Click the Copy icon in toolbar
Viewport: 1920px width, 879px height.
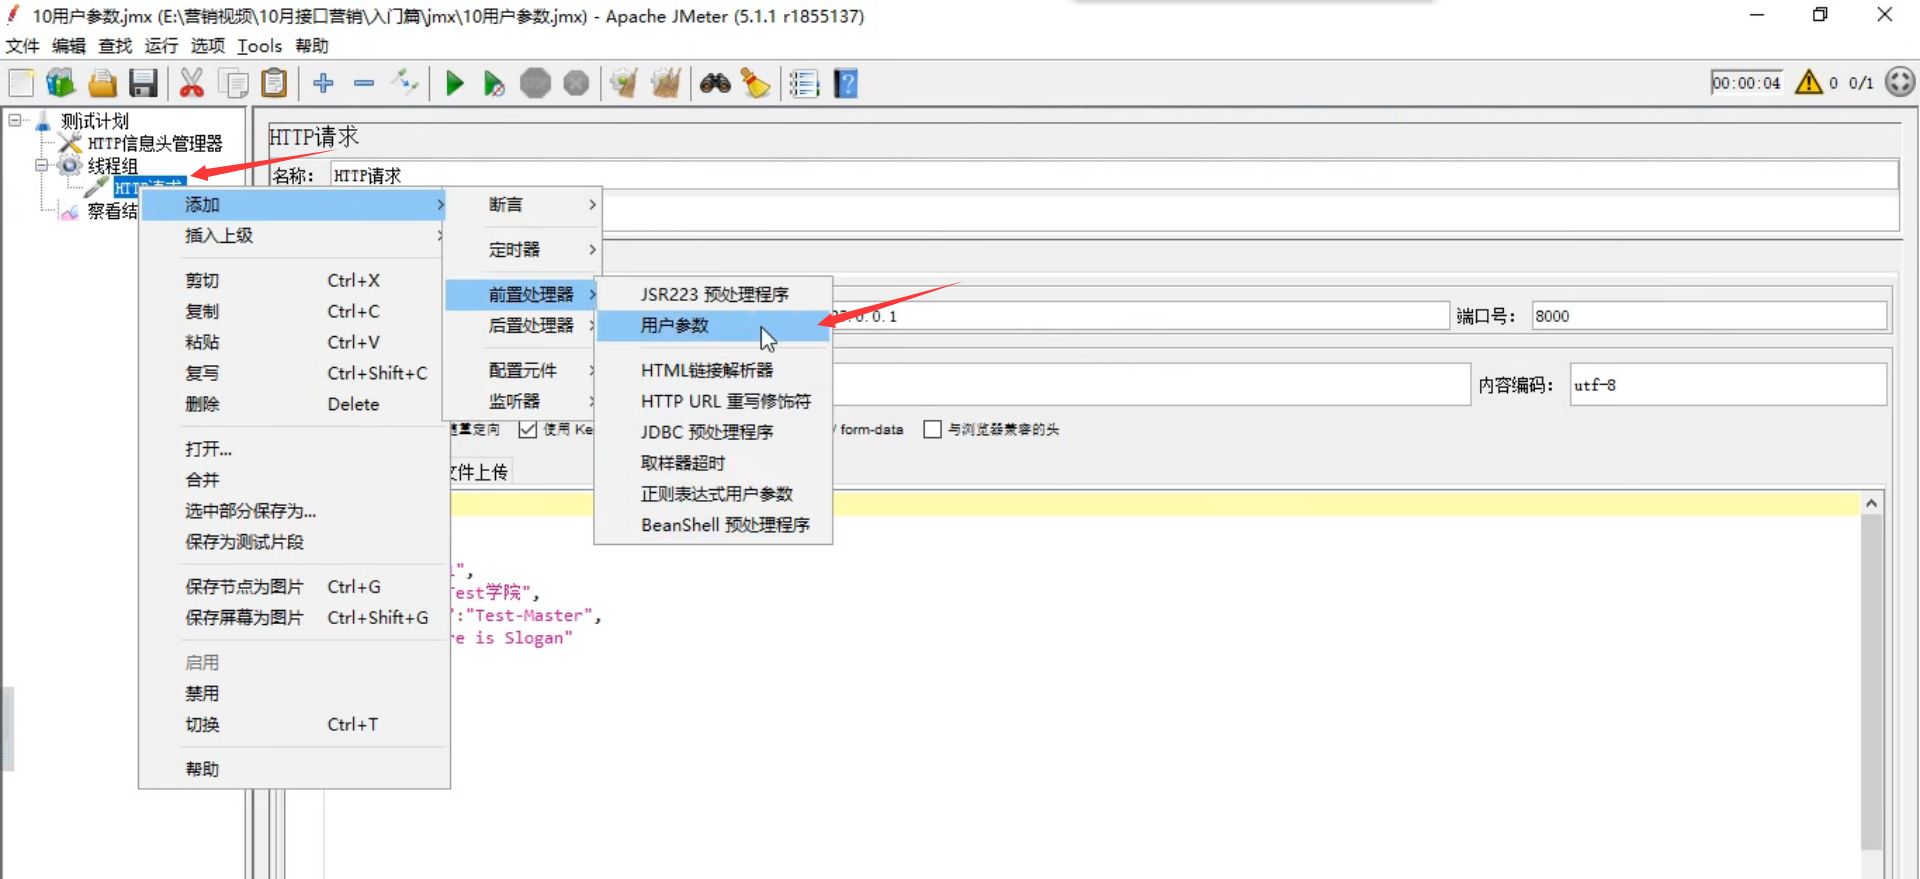point(233,83)
